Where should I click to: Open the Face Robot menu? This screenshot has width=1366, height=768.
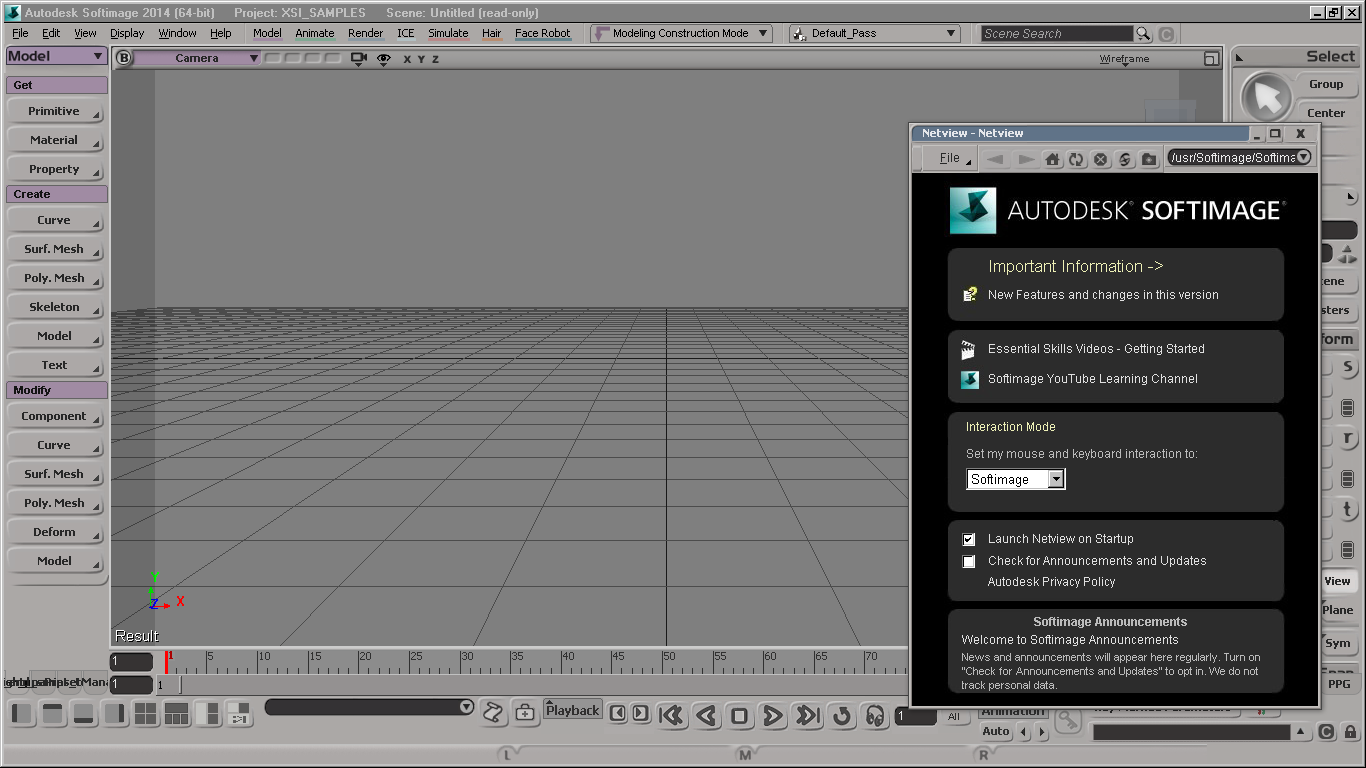(542, 33)
